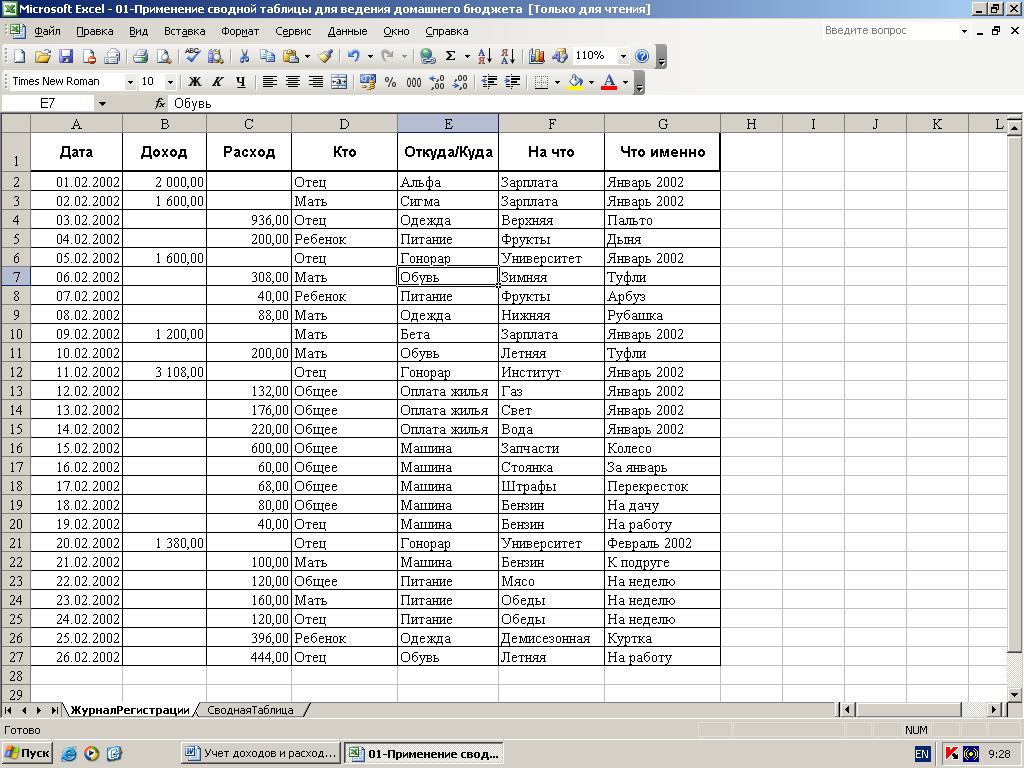Open the font size 10 dropdown
This screenshot has height=768, width=1024.
(x=170, y=82)
